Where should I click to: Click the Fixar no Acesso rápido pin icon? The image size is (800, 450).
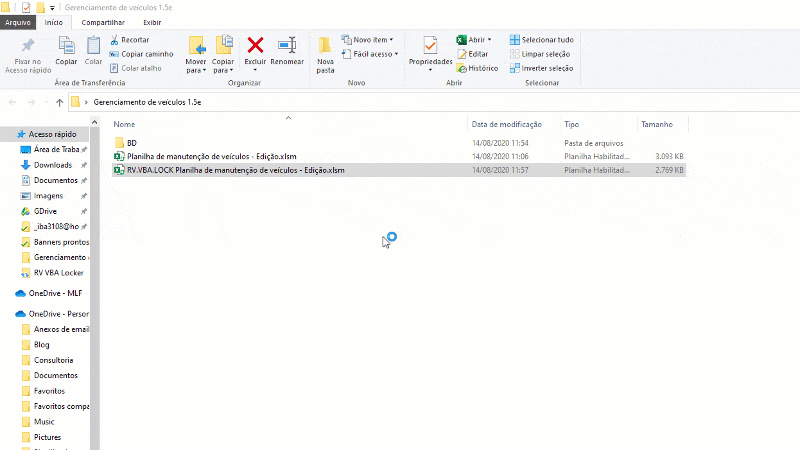click(x=28, y=45)
